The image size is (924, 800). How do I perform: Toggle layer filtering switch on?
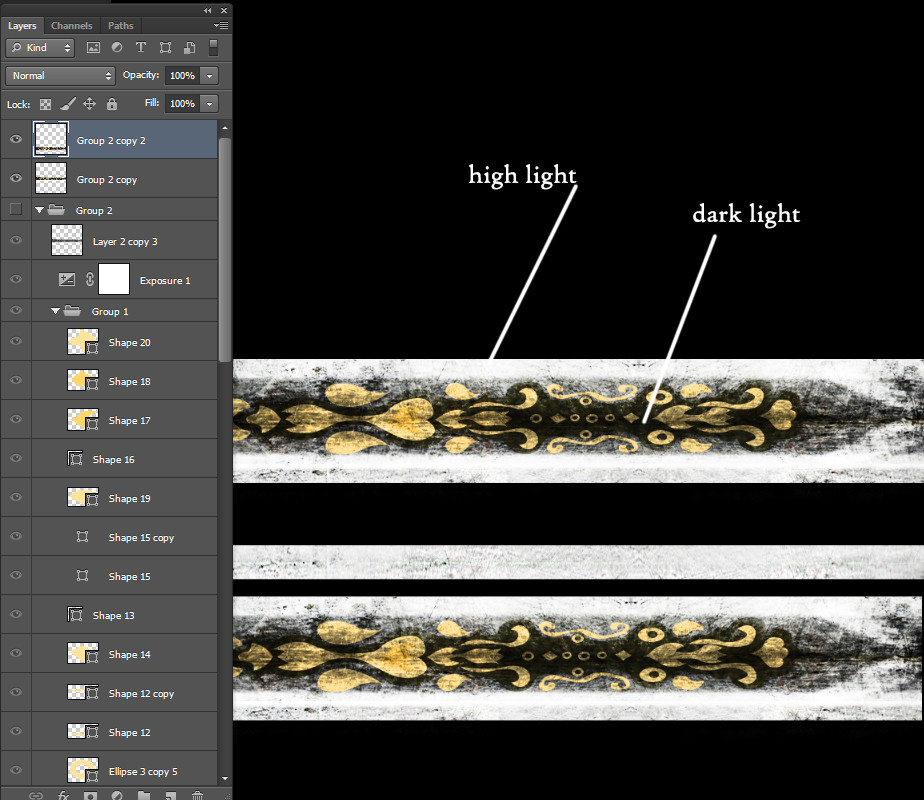pyautogui.click(x=213, y=48)
